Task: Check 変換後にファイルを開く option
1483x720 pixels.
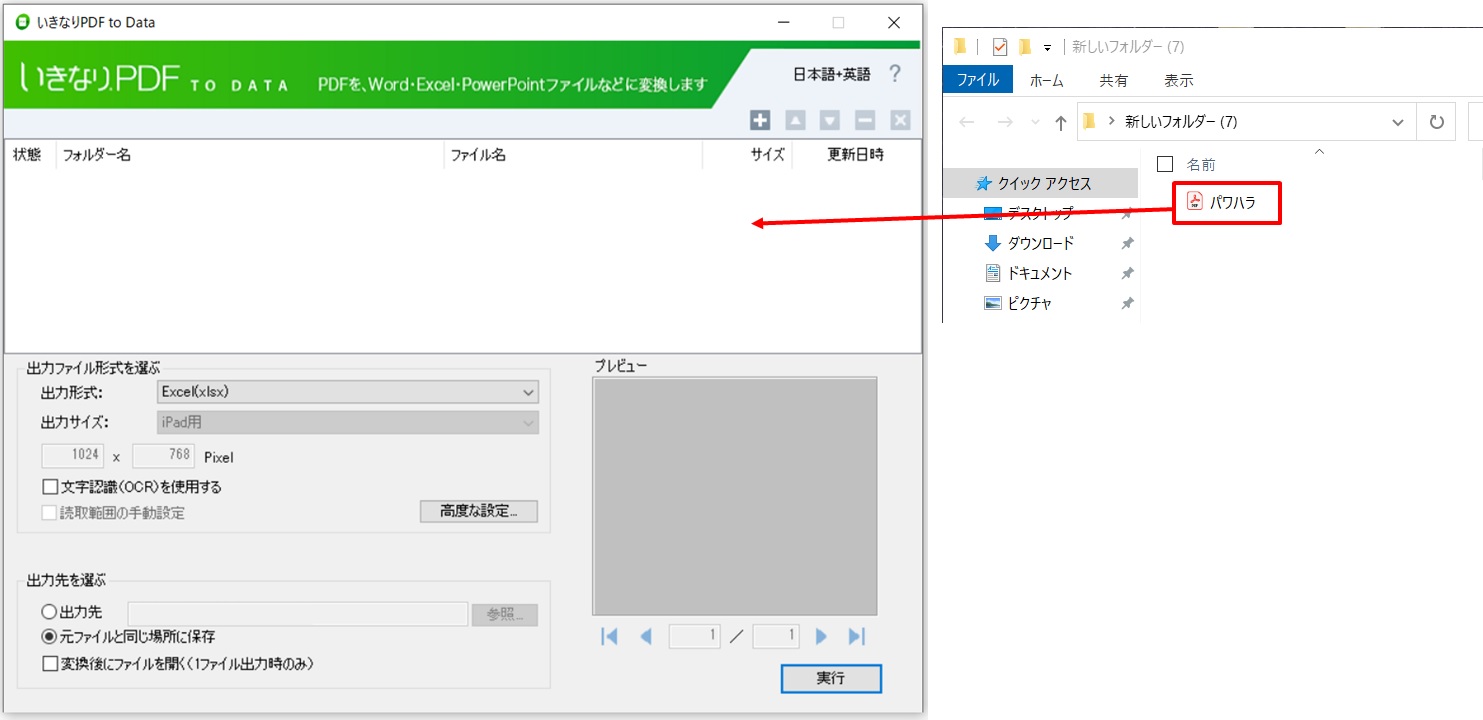Action: 50,663
